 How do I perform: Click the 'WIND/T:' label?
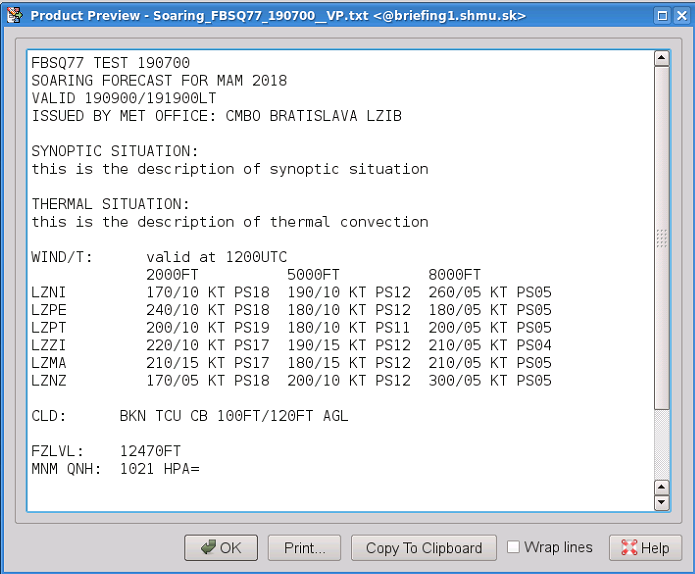62,257
